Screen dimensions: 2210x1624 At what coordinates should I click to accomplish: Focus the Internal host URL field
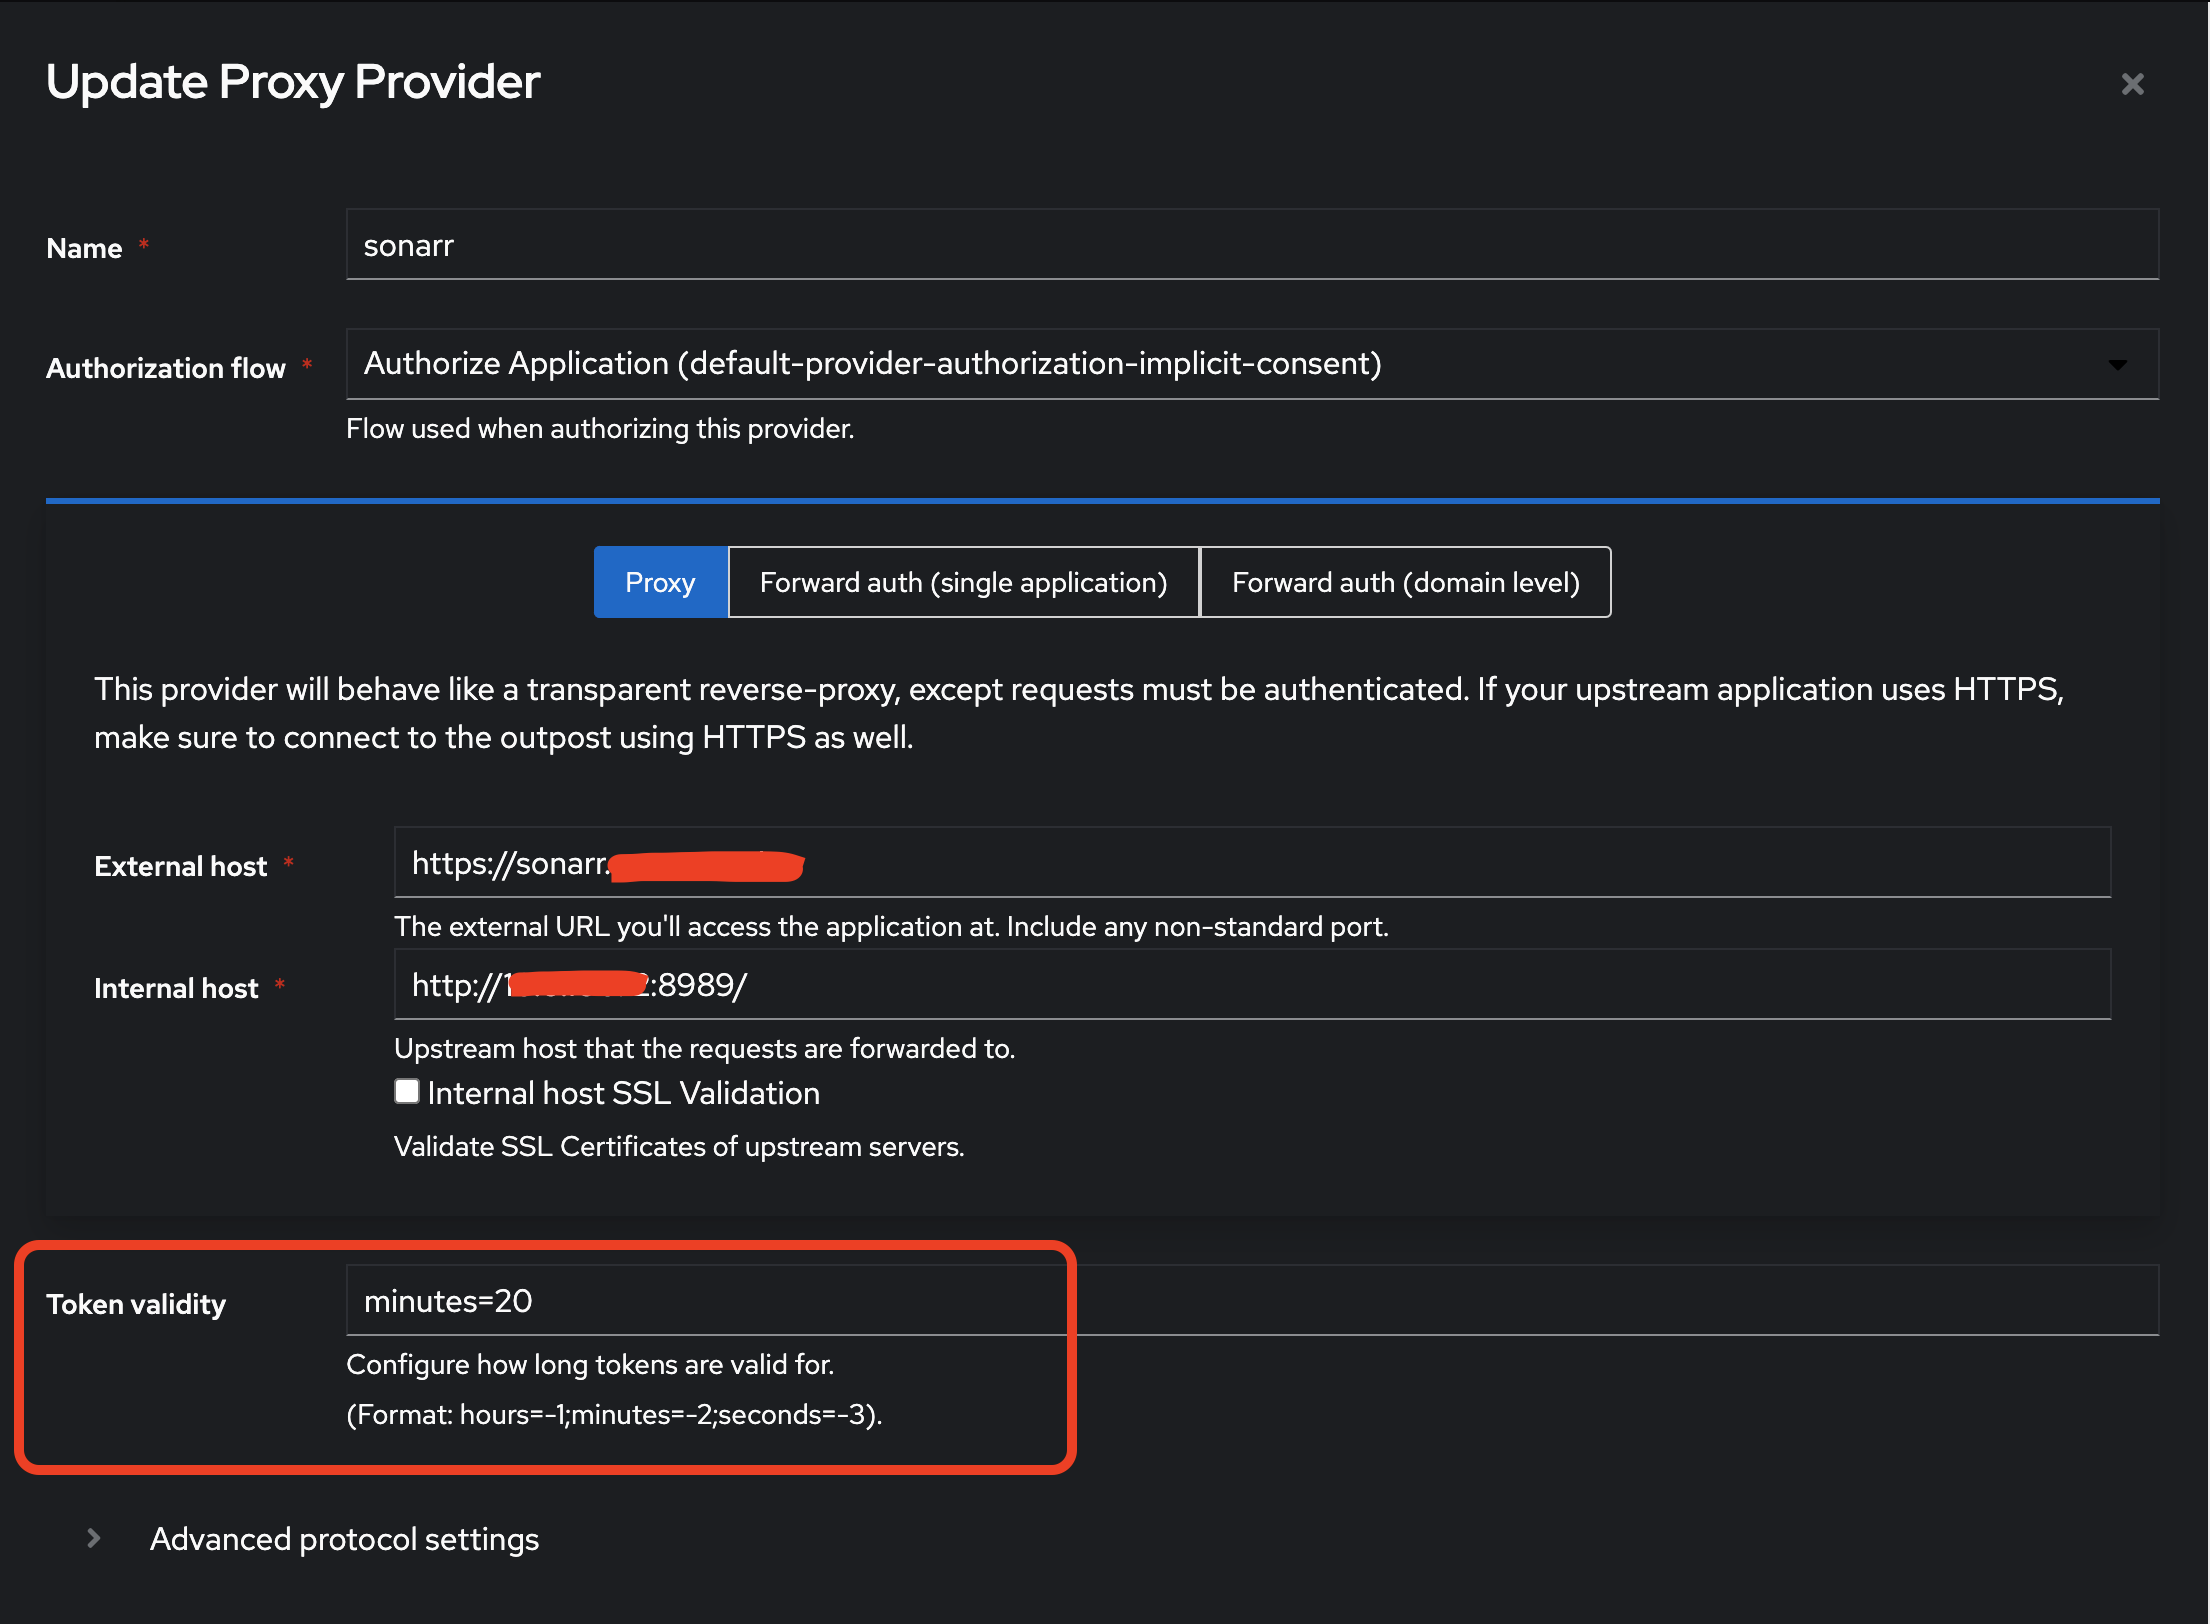pos(1400,985)
